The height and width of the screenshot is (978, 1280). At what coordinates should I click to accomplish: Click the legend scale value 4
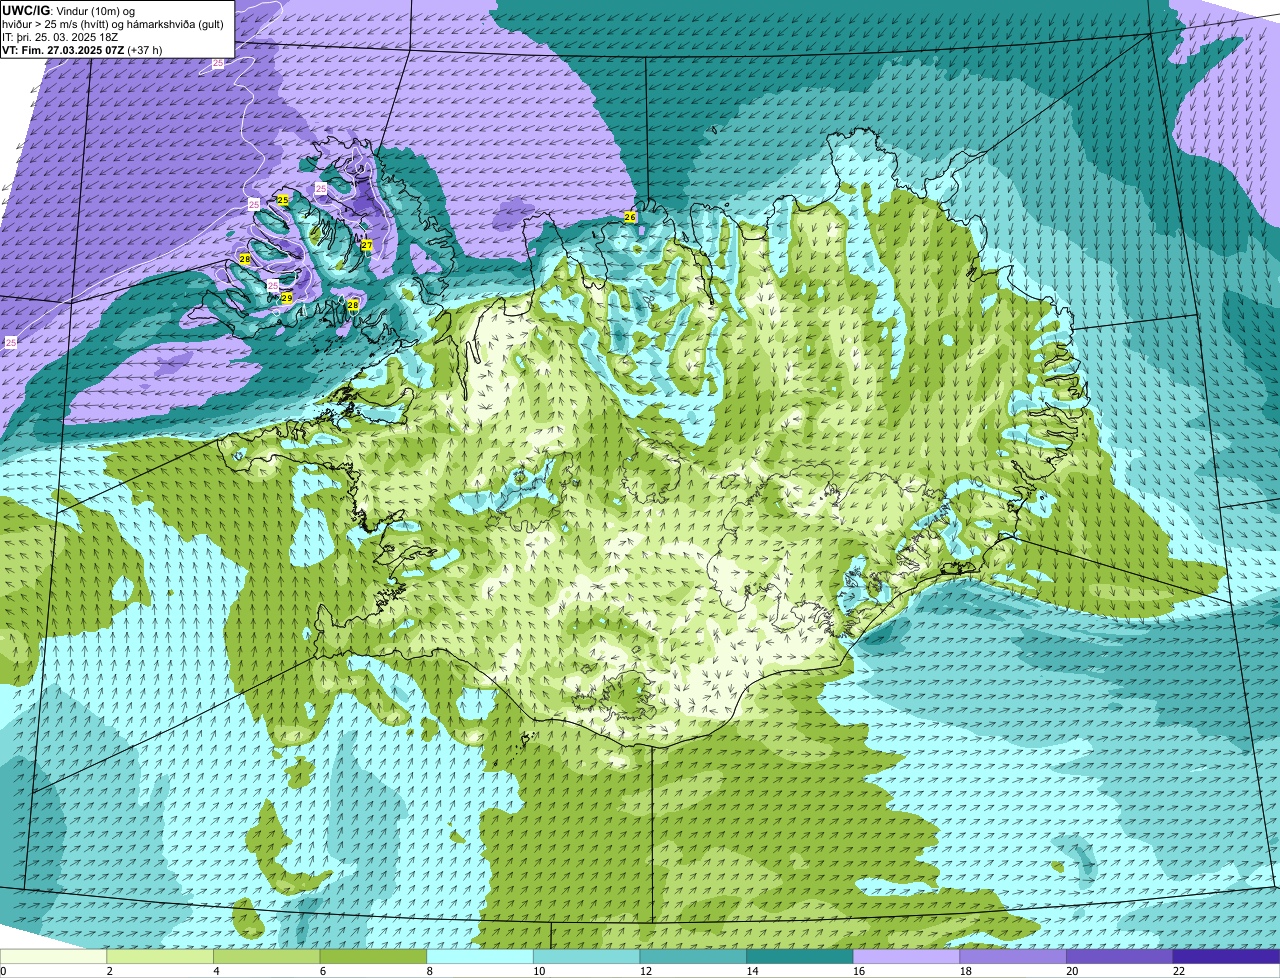[x=217, y=971]
